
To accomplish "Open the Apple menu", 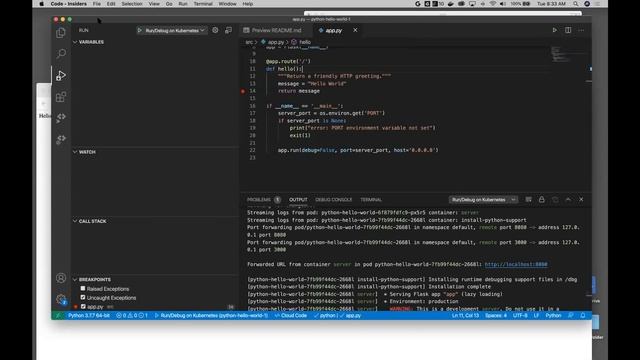I will pyautogui.click(x=41, y=4).
